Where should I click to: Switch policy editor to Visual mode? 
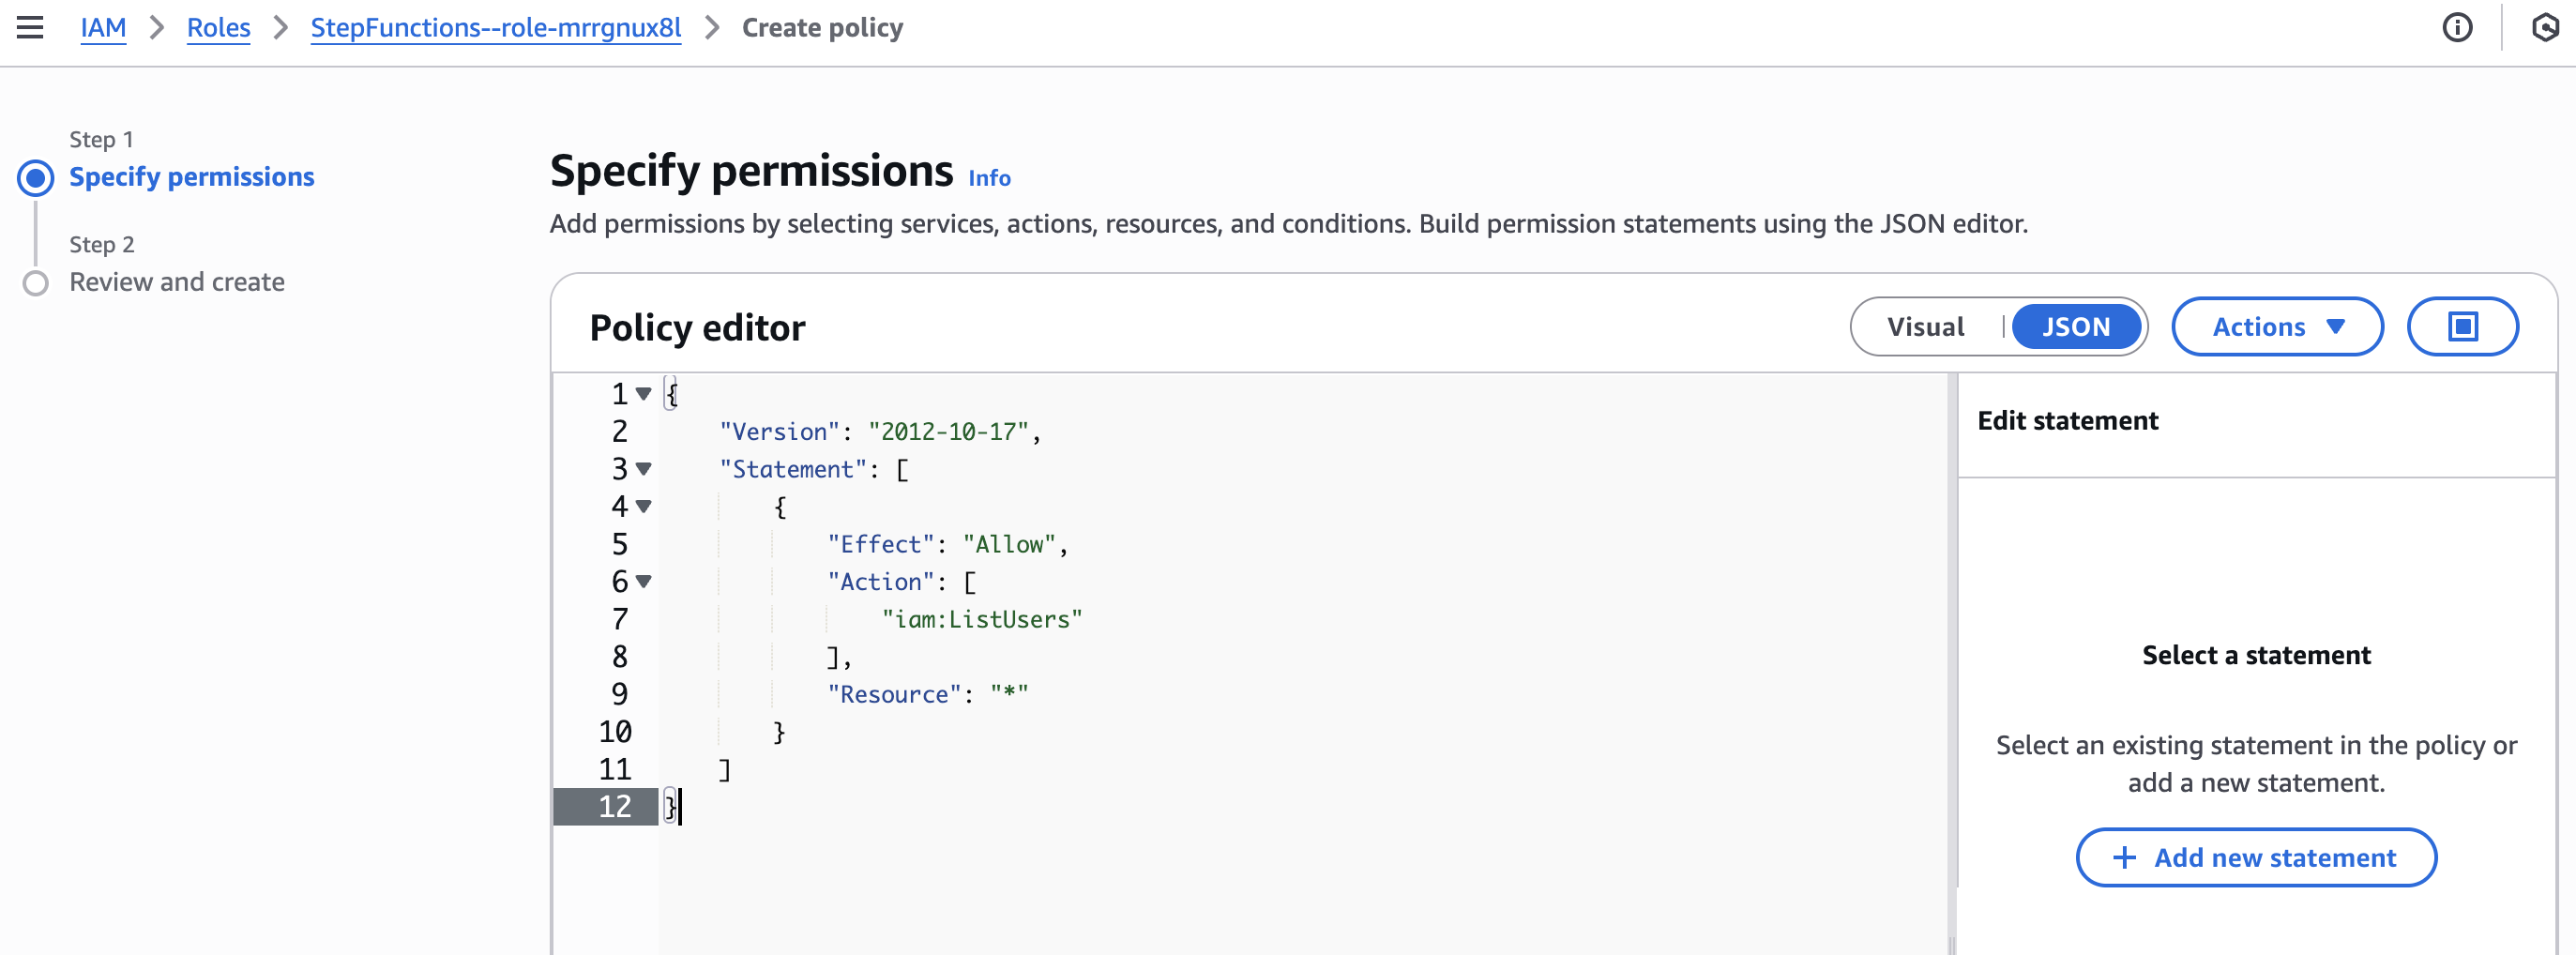tap(1925, 327)
